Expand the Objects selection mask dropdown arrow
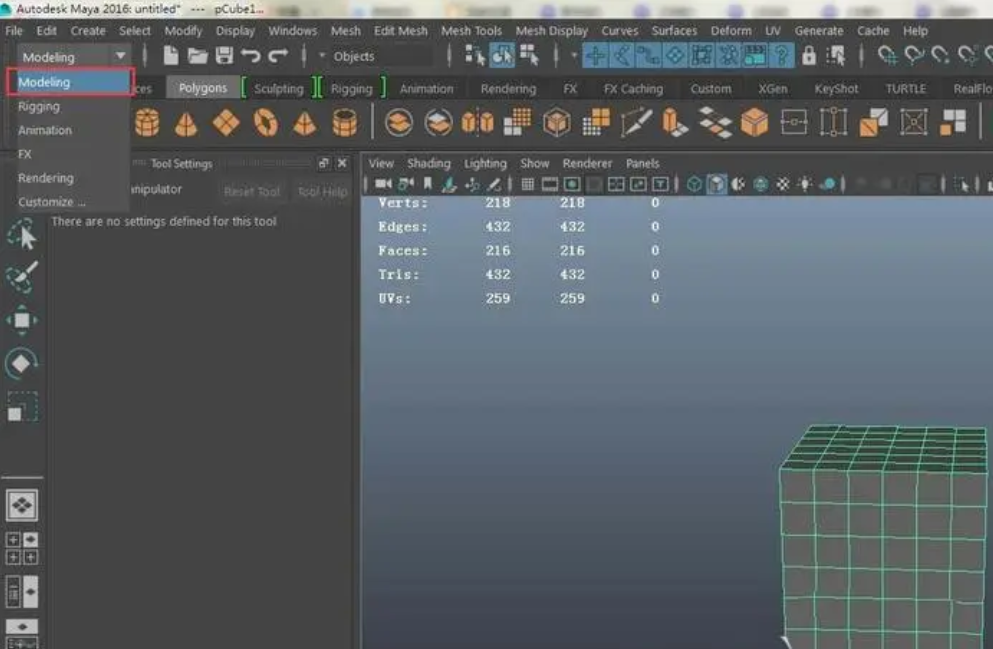993x649 pixels. 322,56
